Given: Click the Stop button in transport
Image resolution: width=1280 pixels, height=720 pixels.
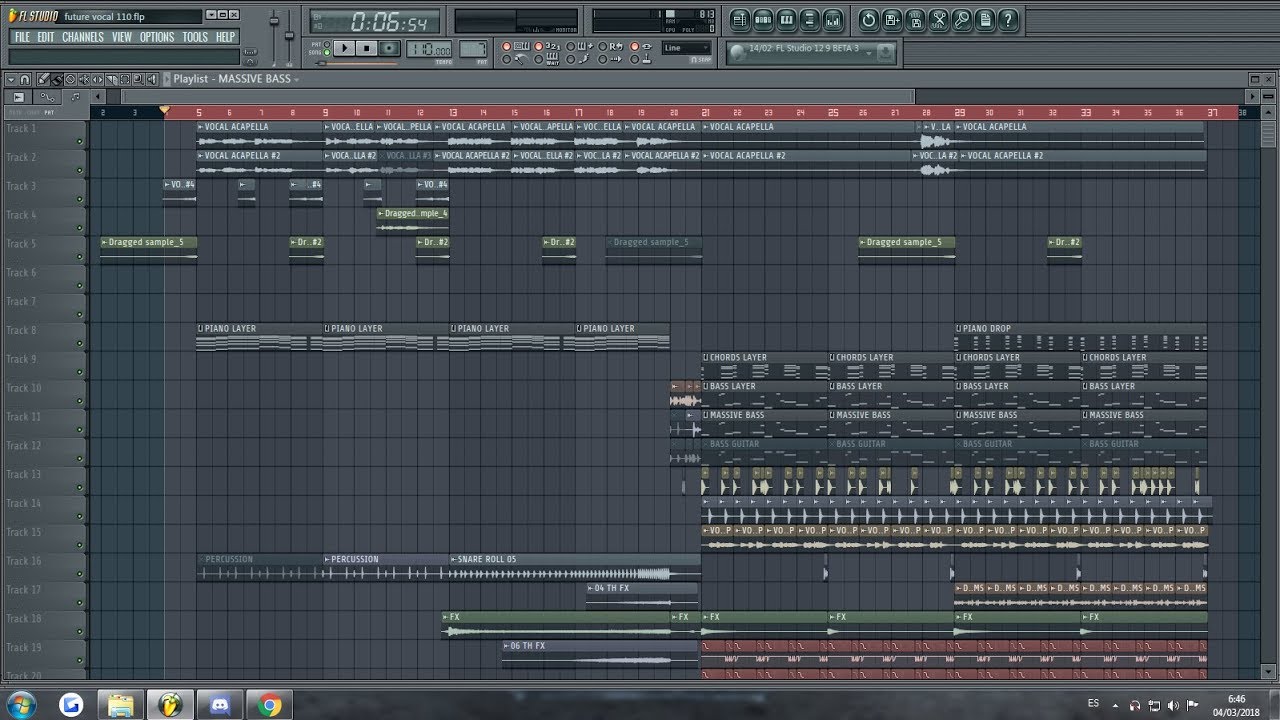Looking at the screenshot, I should [367, 48].
